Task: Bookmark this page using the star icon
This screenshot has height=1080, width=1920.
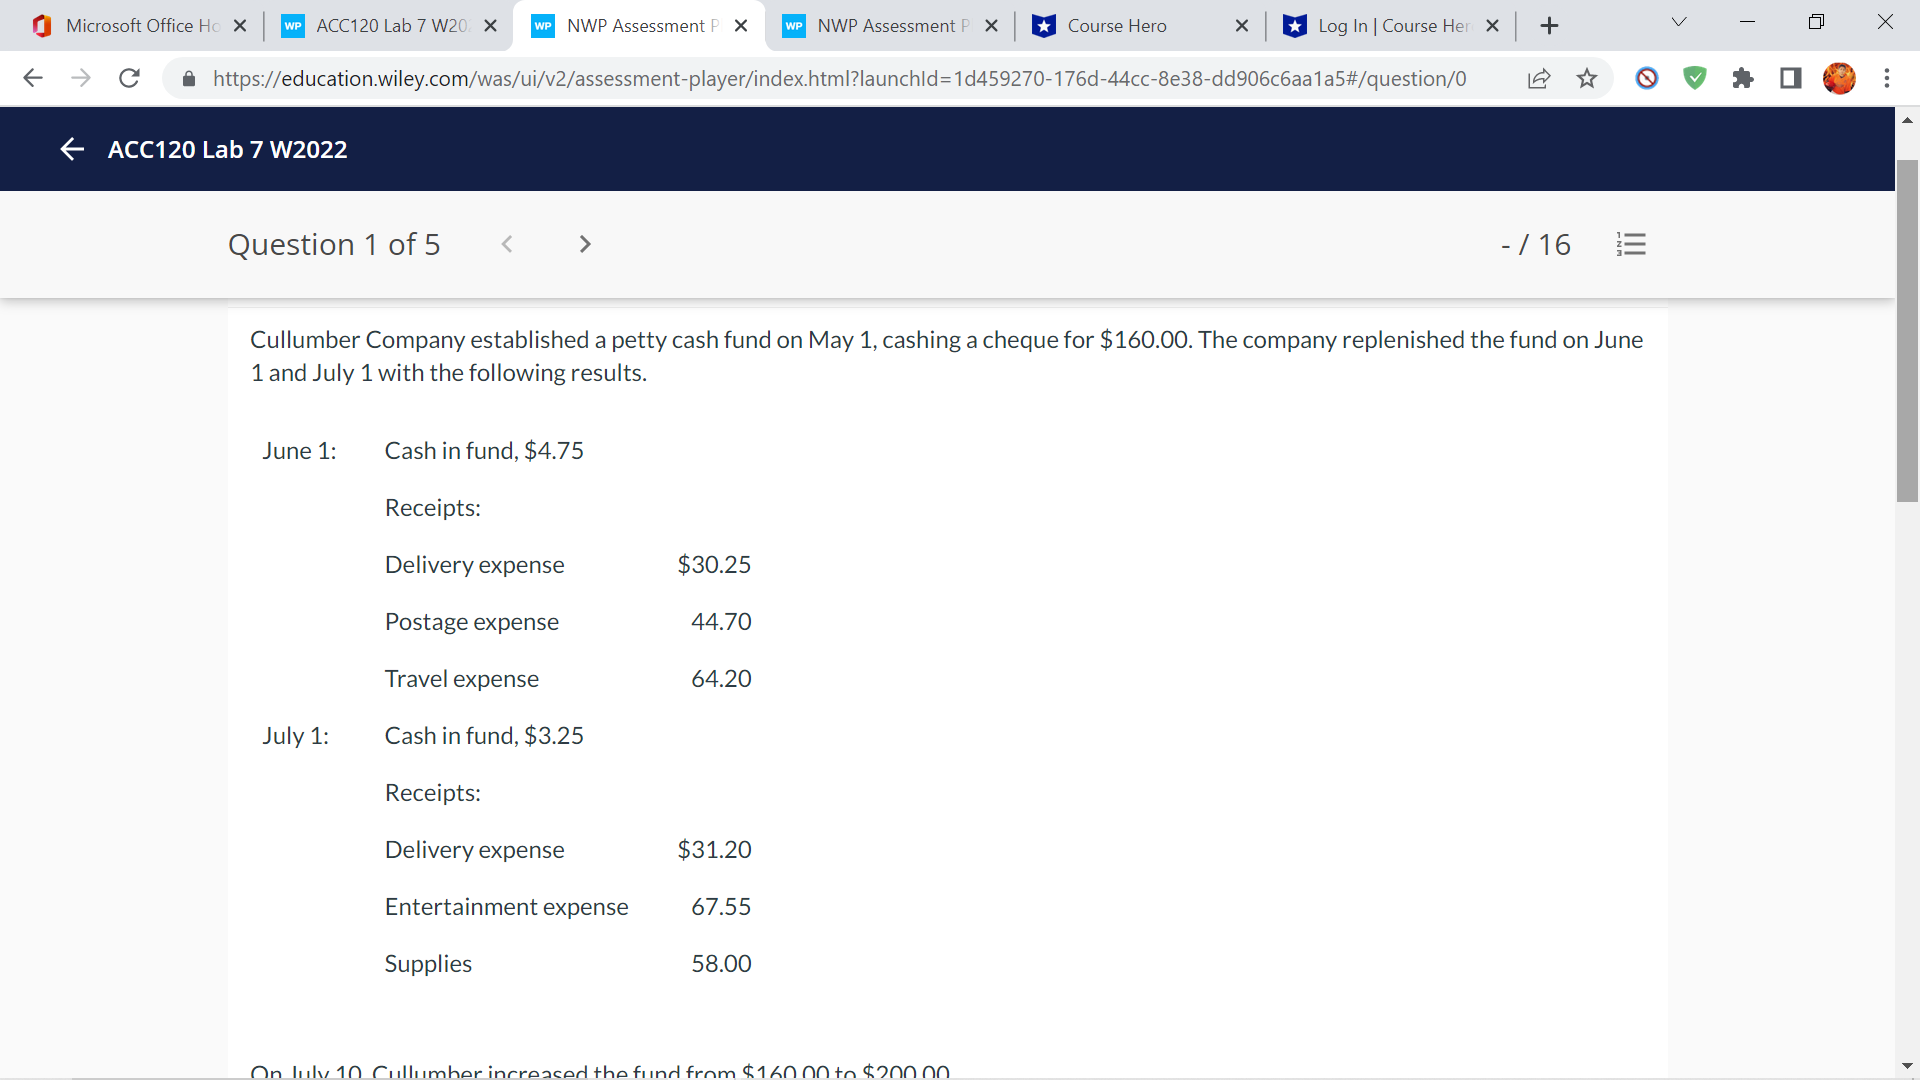Action: 1587,78
